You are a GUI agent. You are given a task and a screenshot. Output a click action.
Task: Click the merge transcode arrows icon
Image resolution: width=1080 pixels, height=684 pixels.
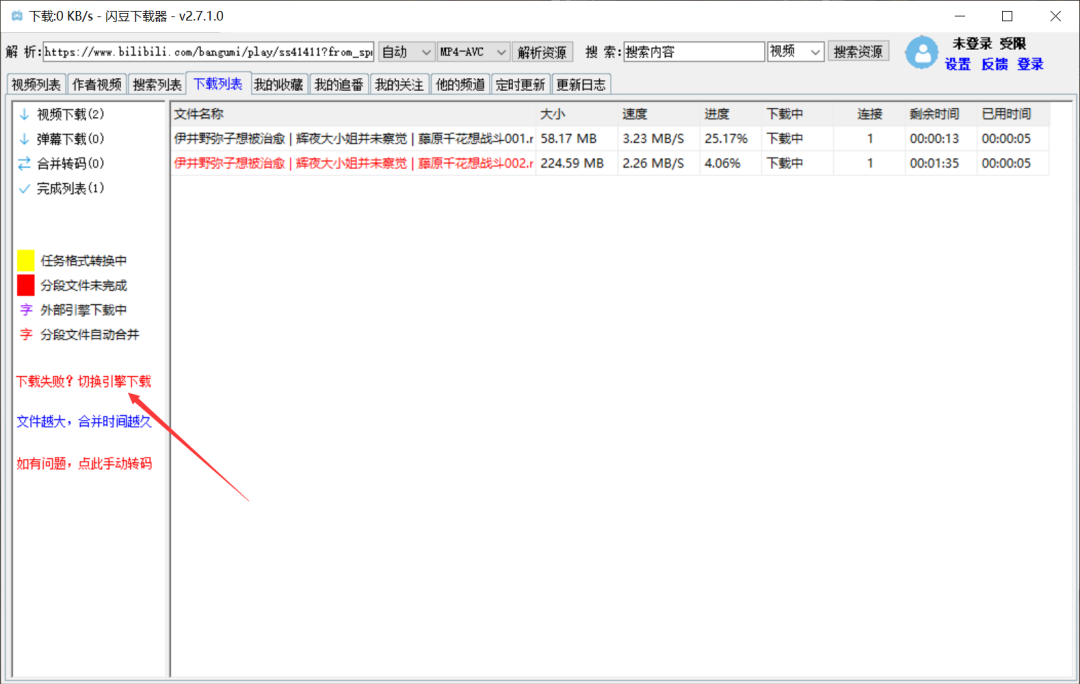click(x=24, y=163)
